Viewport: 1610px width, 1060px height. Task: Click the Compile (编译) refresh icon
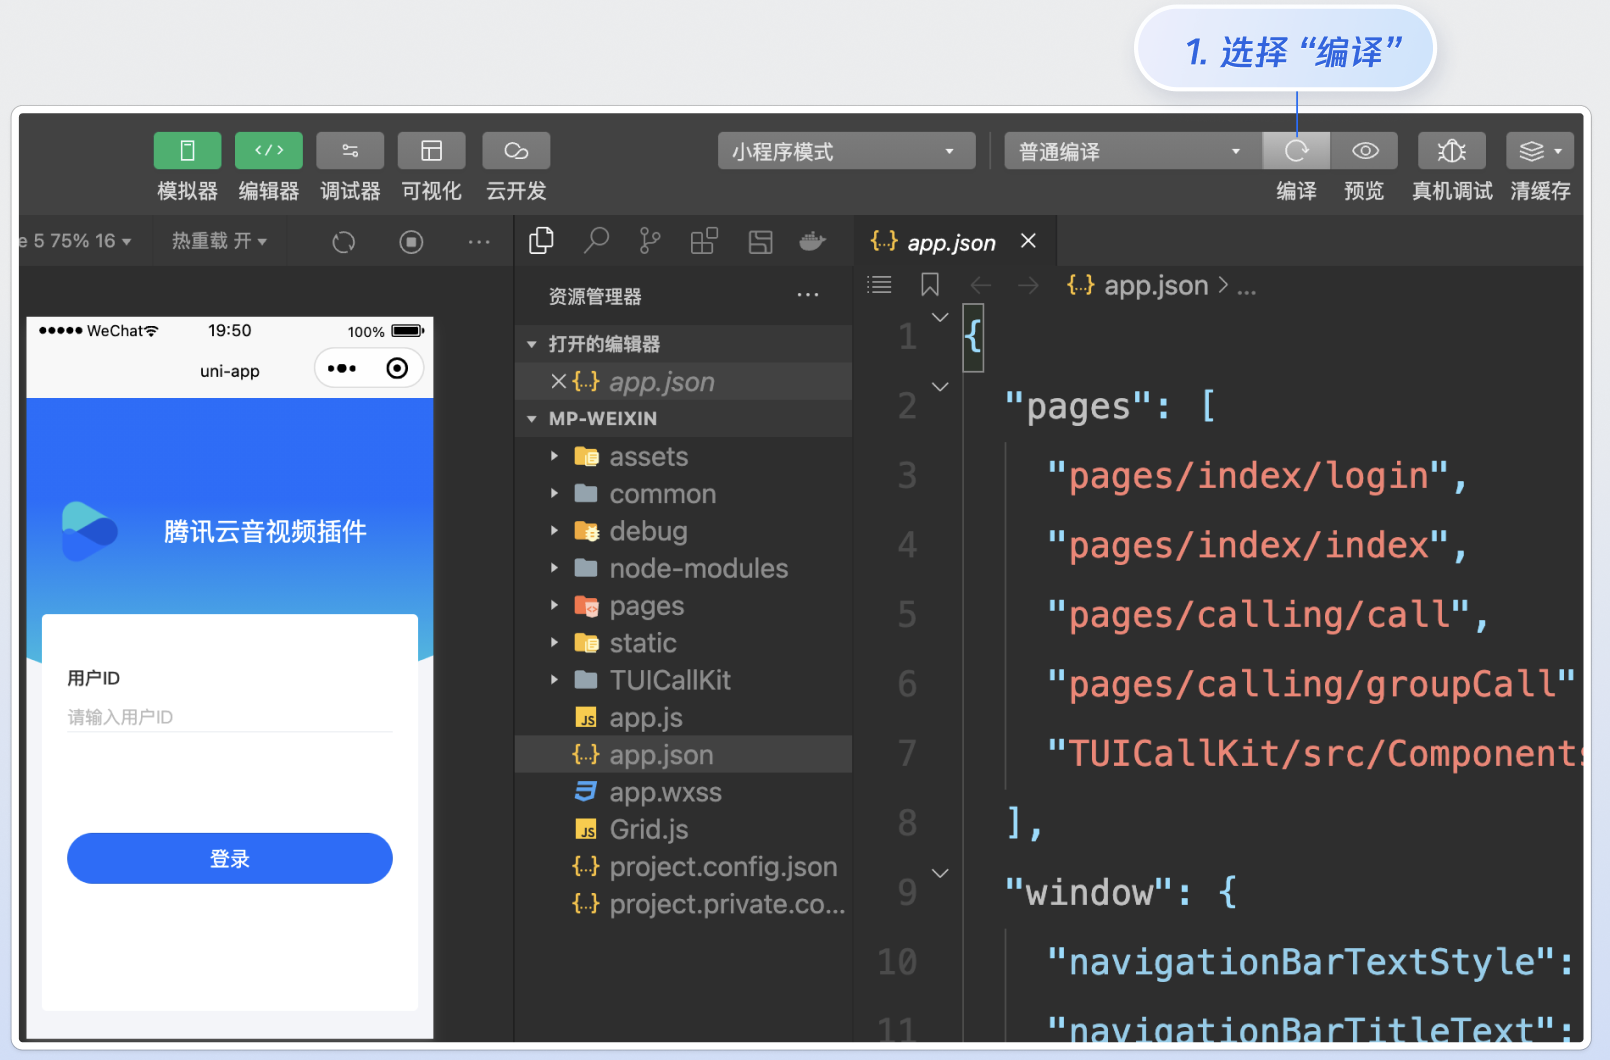[x=1296, y=151]
